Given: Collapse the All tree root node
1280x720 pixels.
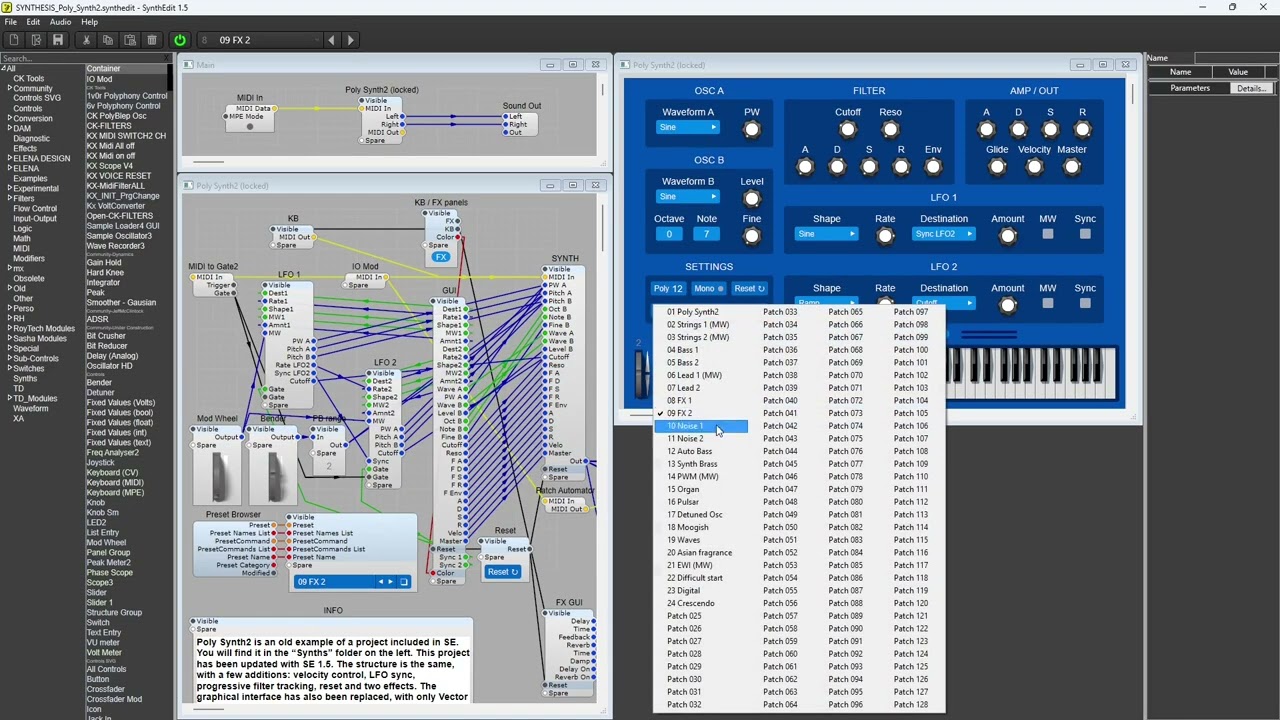Looking at the screenshot, I should click(x=4, y=69).
